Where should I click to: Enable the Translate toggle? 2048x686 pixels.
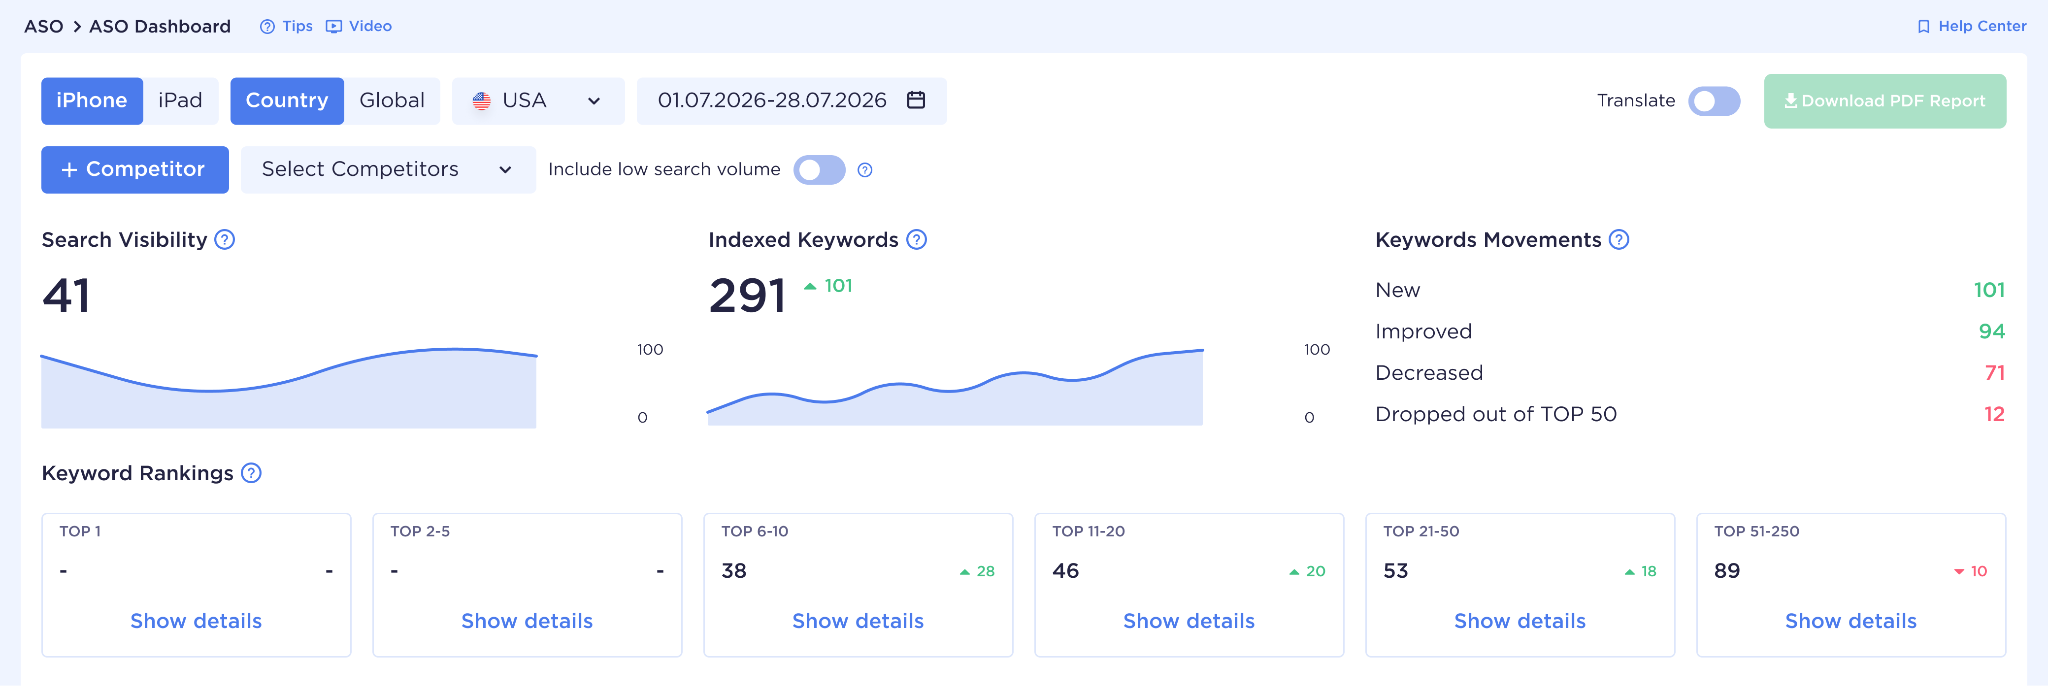point(1714,101)
